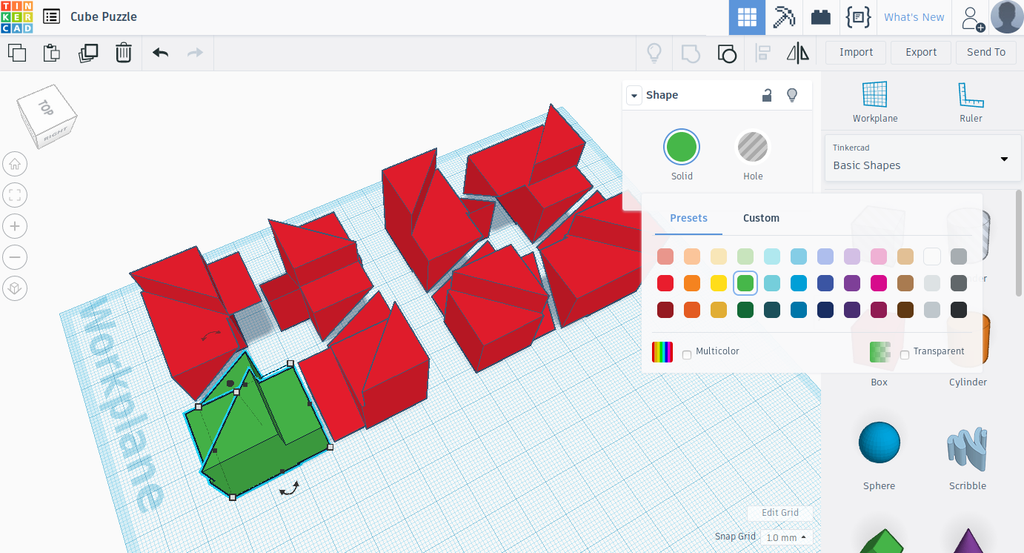
Task: Click the Show all lightbulb icon
Action: 654,52
